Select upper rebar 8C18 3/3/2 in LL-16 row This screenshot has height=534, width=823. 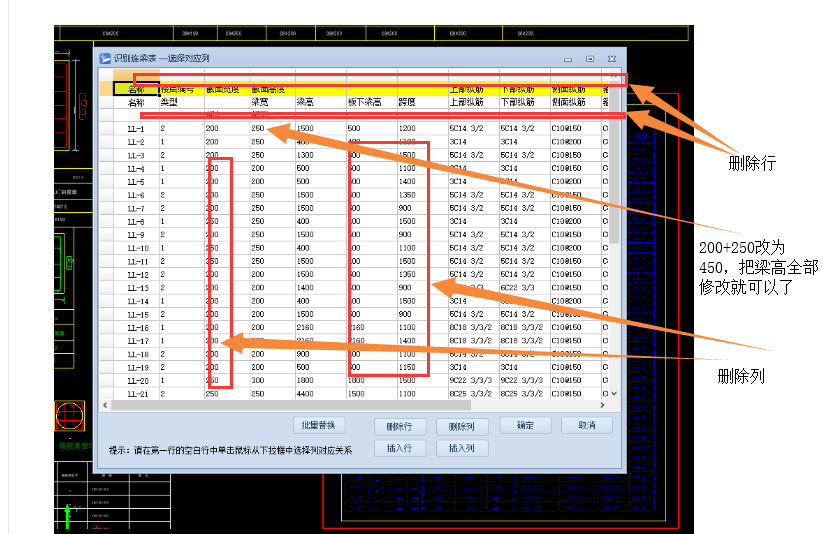click(474, 328)
